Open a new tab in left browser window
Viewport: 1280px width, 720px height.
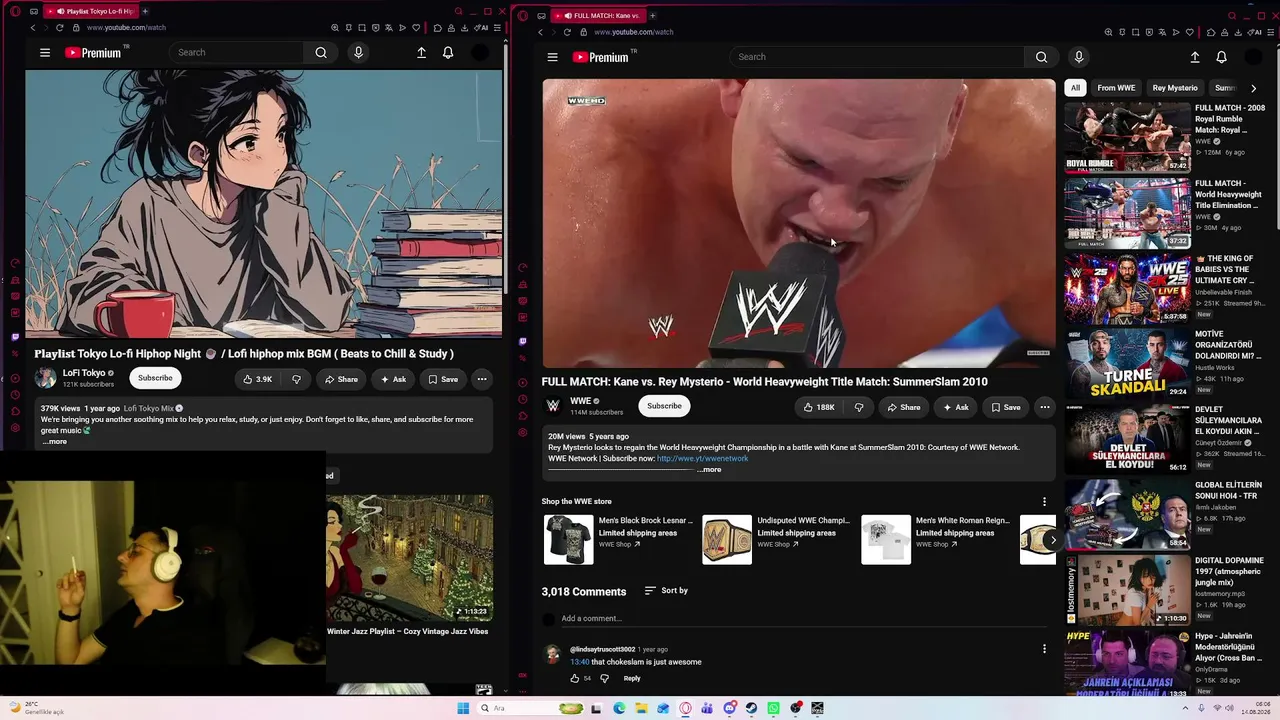pyautogui.click(x=145, y=11)
